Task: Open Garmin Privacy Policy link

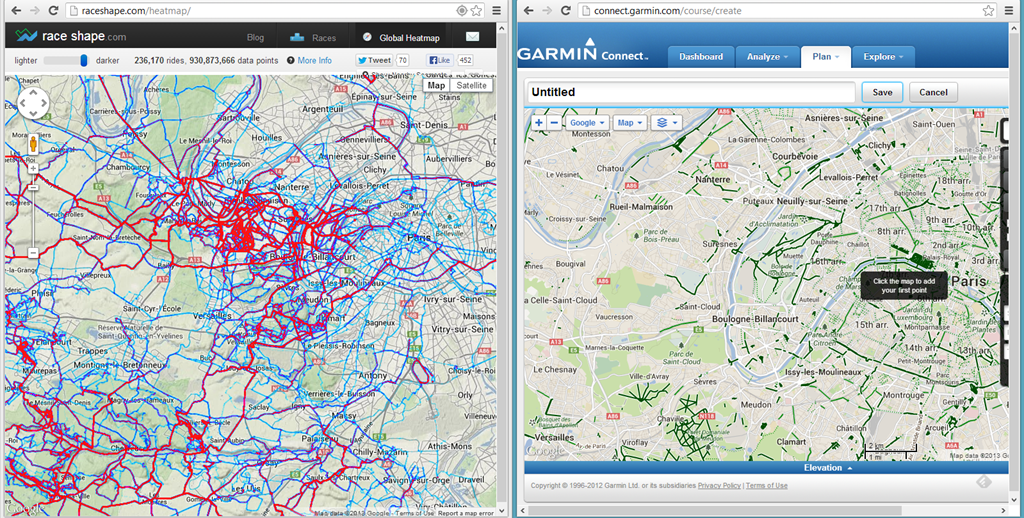Action: tap(719, 485)
